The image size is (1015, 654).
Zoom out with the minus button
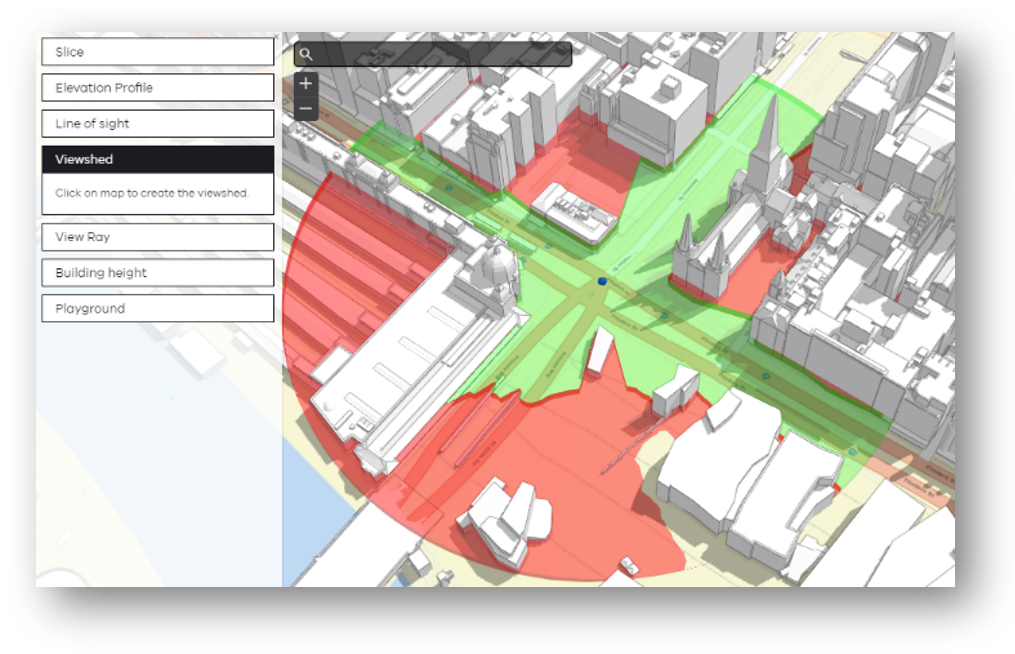306,108
